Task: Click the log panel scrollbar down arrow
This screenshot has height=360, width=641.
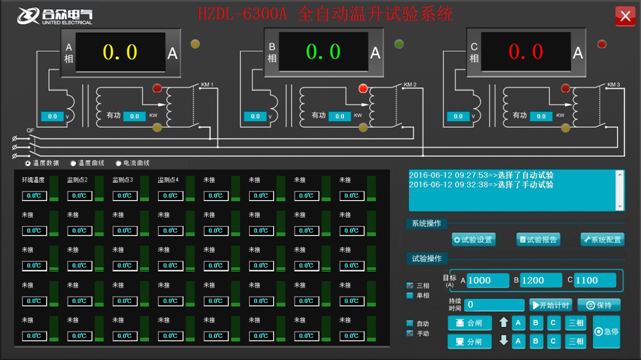Action: pos(620,207)
